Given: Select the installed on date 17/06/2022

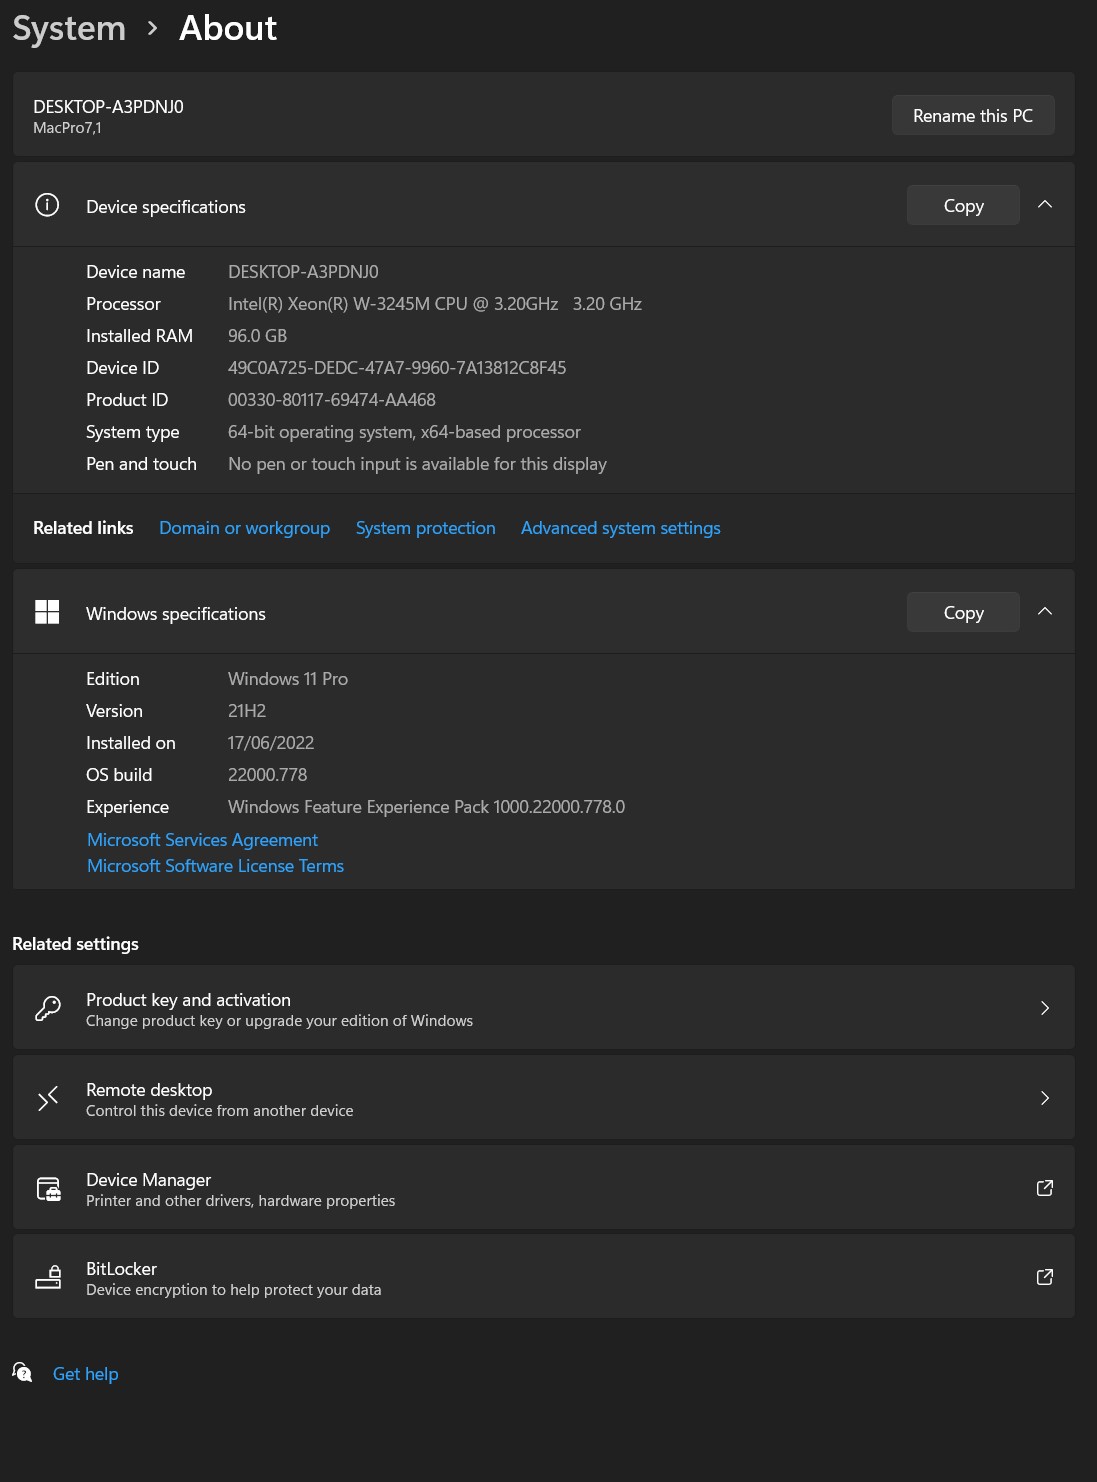Looking at the screenshot, I should 271,743.
